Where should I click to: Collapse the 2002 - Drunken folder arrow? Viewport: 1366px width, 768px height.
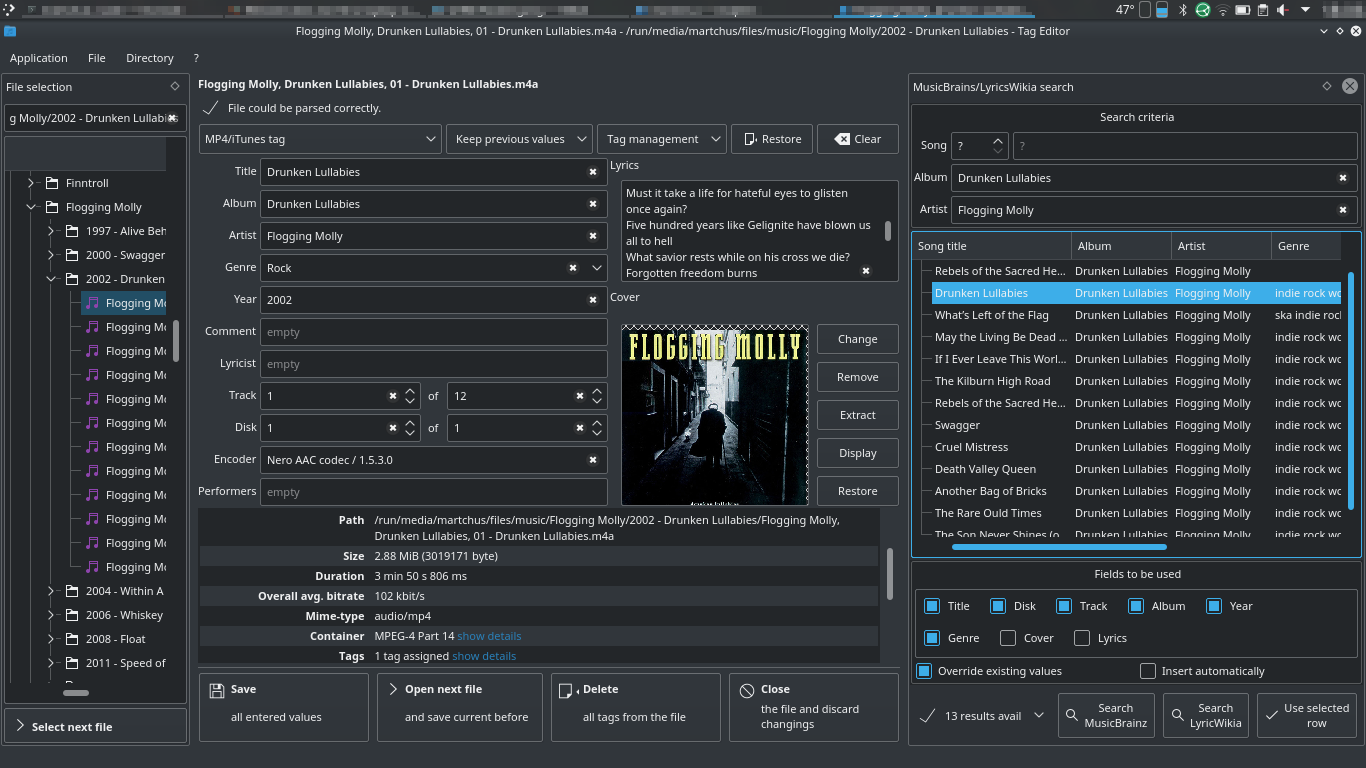(x=51, y=279)
